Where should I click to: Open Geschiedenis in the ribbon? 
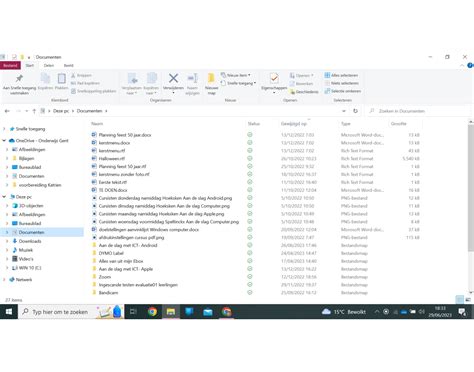(x=304, y=92)
